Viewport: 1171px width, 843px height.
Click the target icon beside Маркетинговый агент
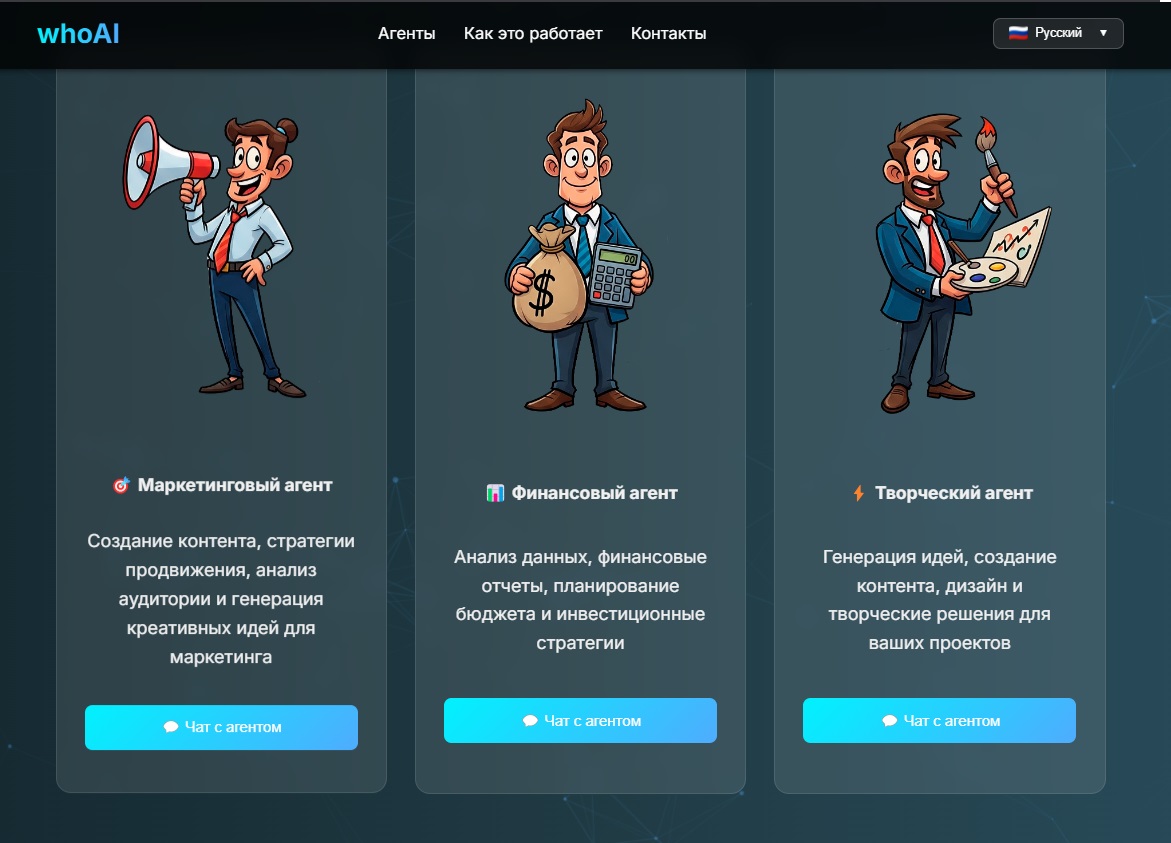(x=121, y=485)
